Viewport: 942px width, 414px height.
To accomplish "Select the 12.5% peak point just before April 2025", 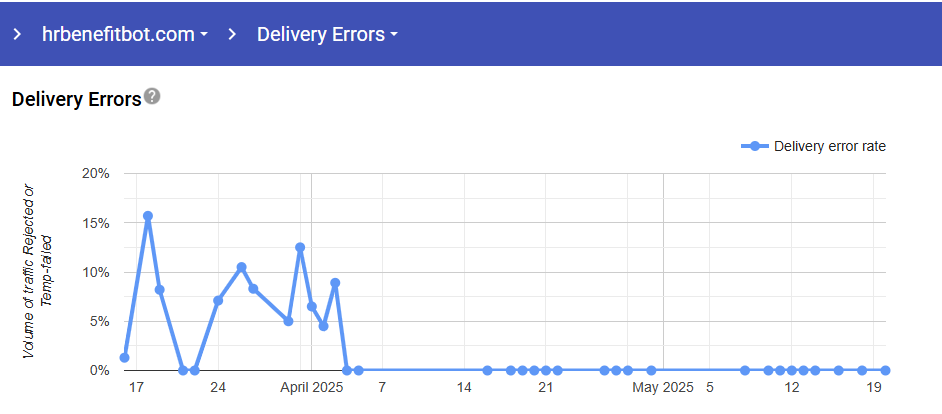I will point(300,247).
